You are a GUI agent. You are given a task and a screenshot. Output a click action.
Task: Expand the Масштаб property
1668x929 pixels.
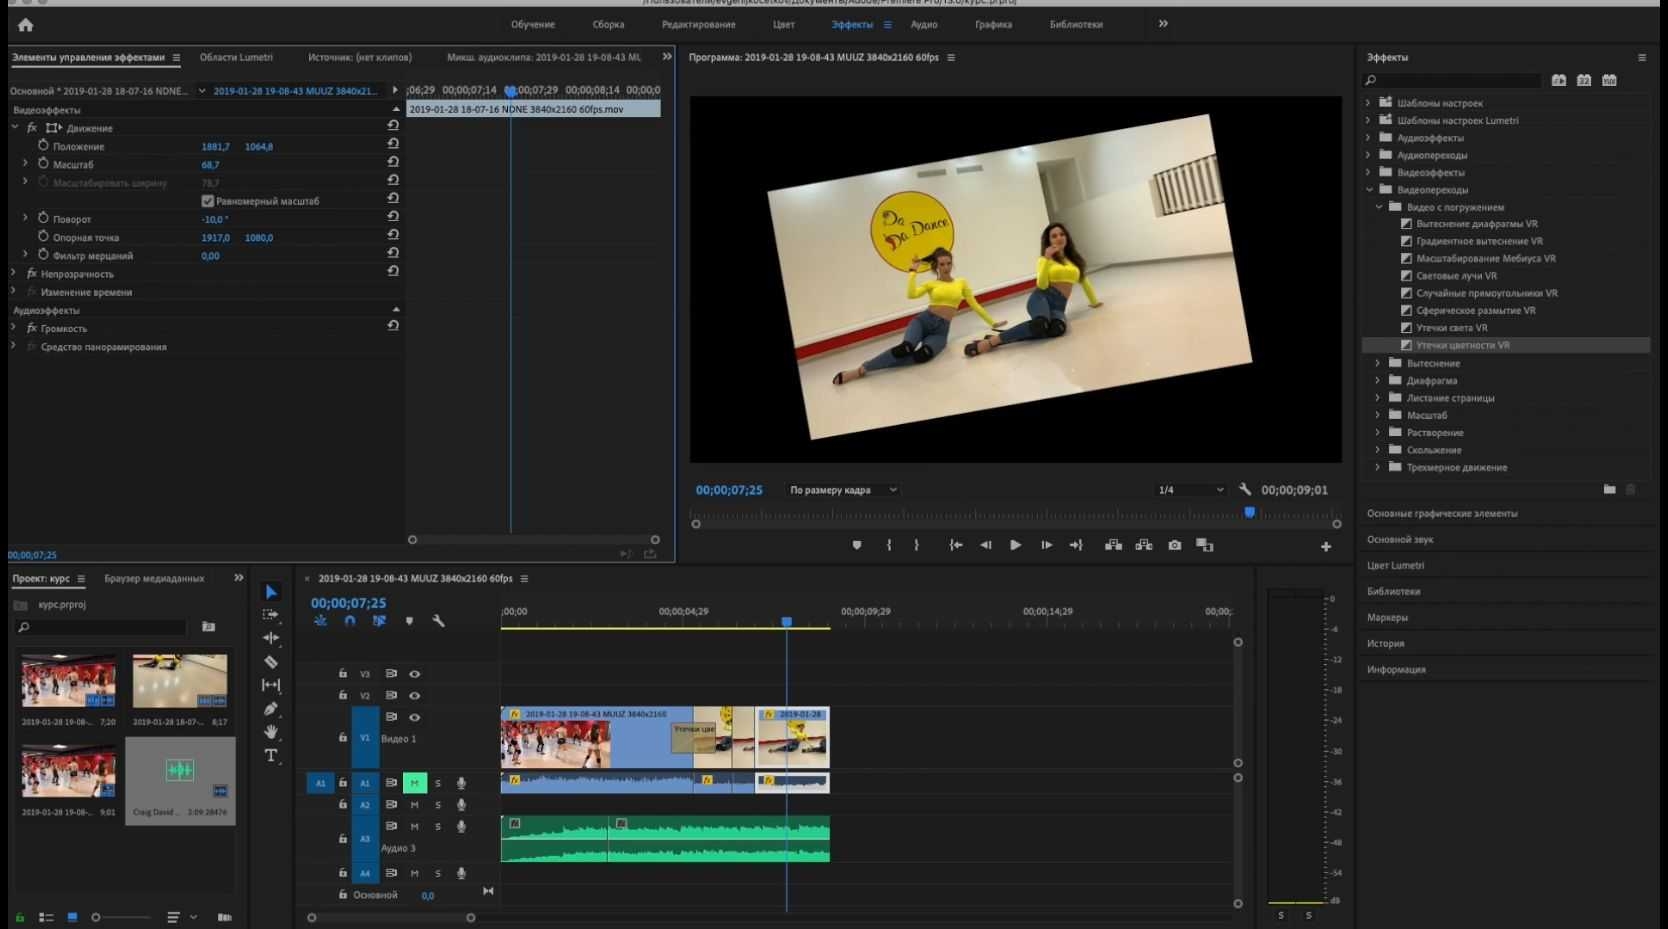tap(25, 163)
